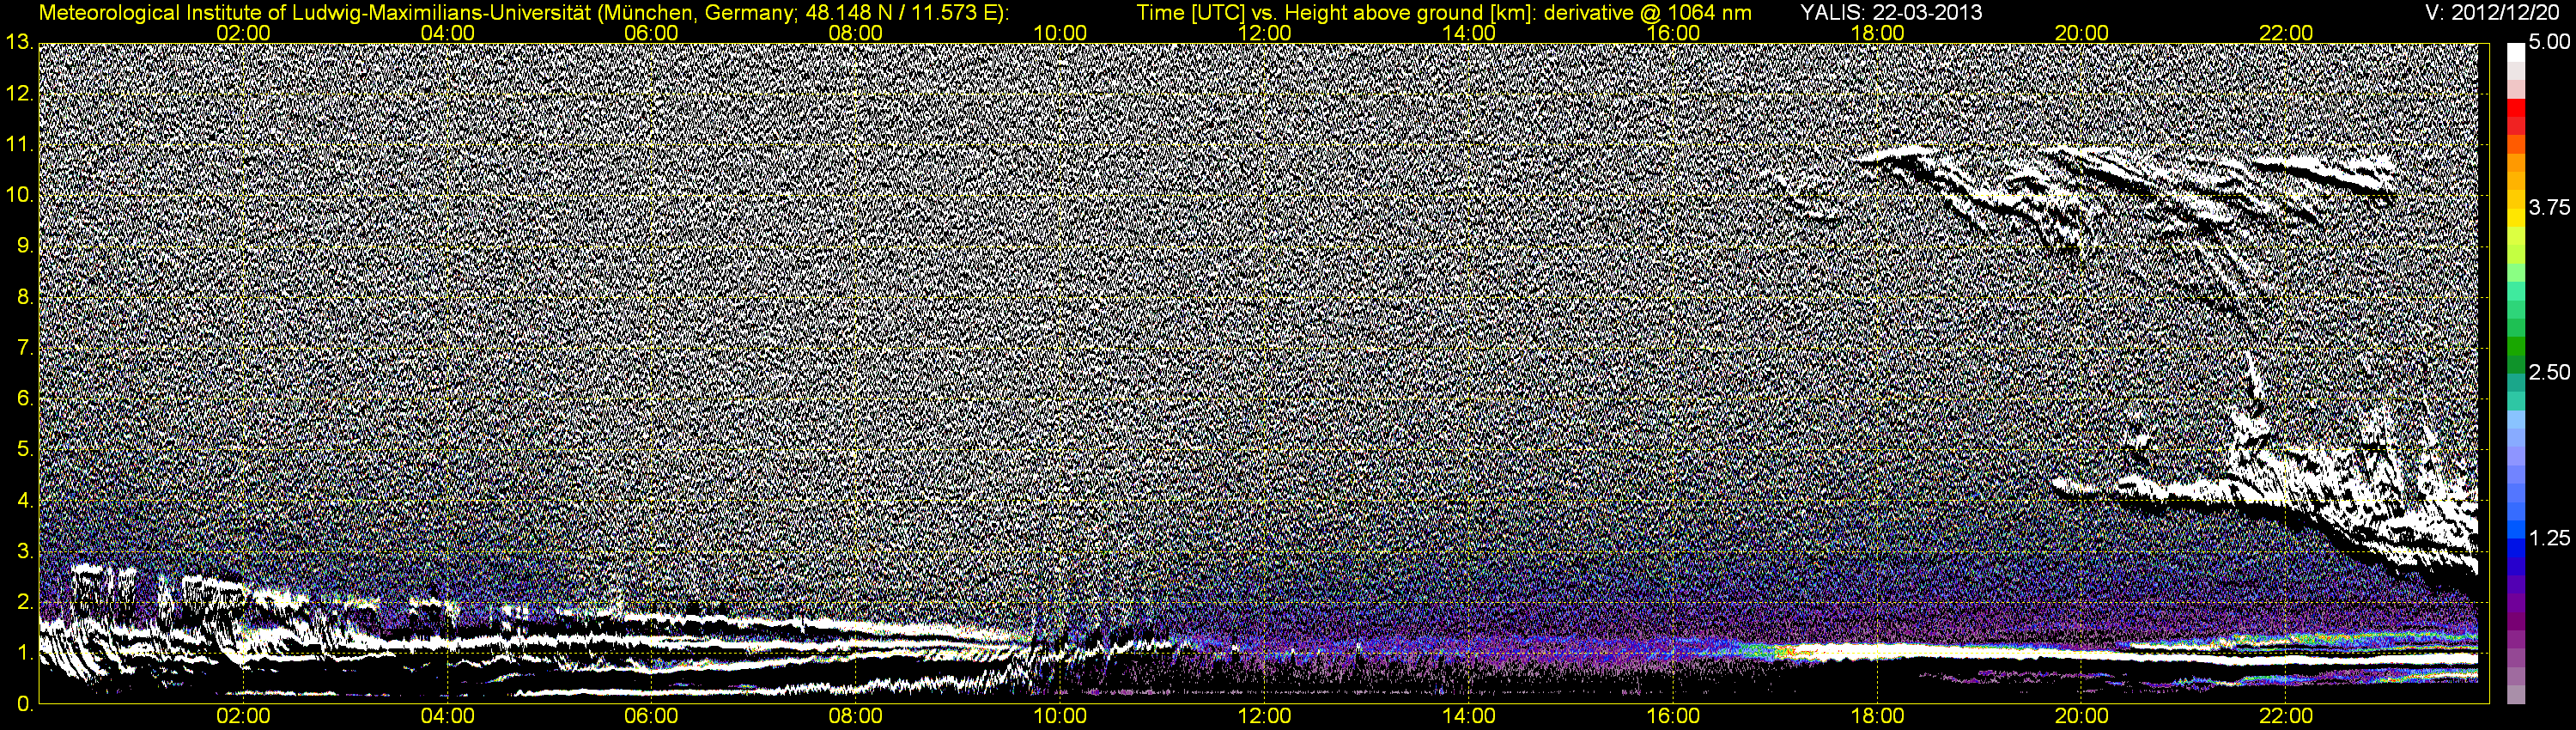Click the height axis label 3
This screenshot has width=2576, height=730.
24,552
